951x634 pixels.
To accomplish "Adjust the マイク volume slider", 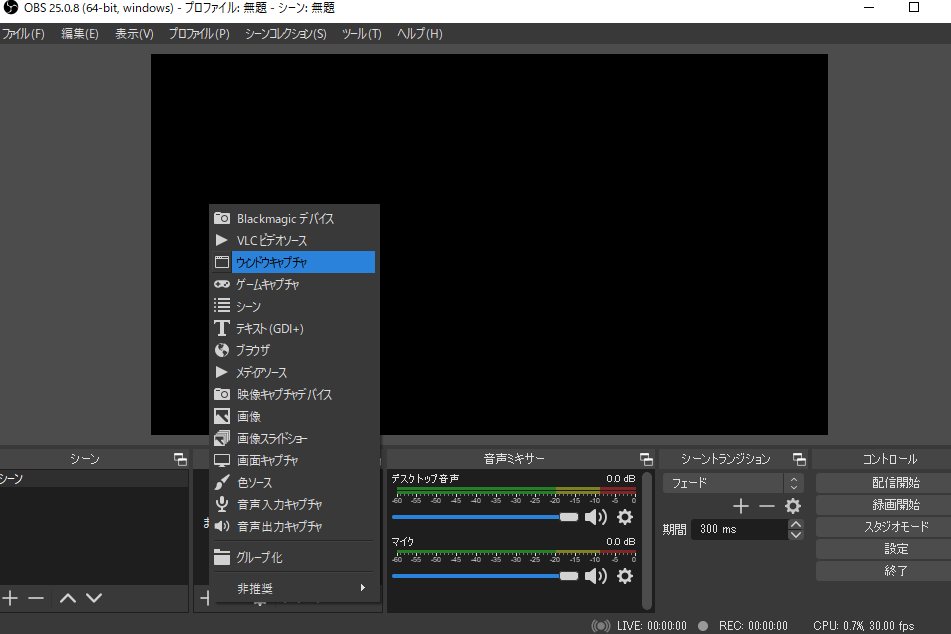I will 485,576.
